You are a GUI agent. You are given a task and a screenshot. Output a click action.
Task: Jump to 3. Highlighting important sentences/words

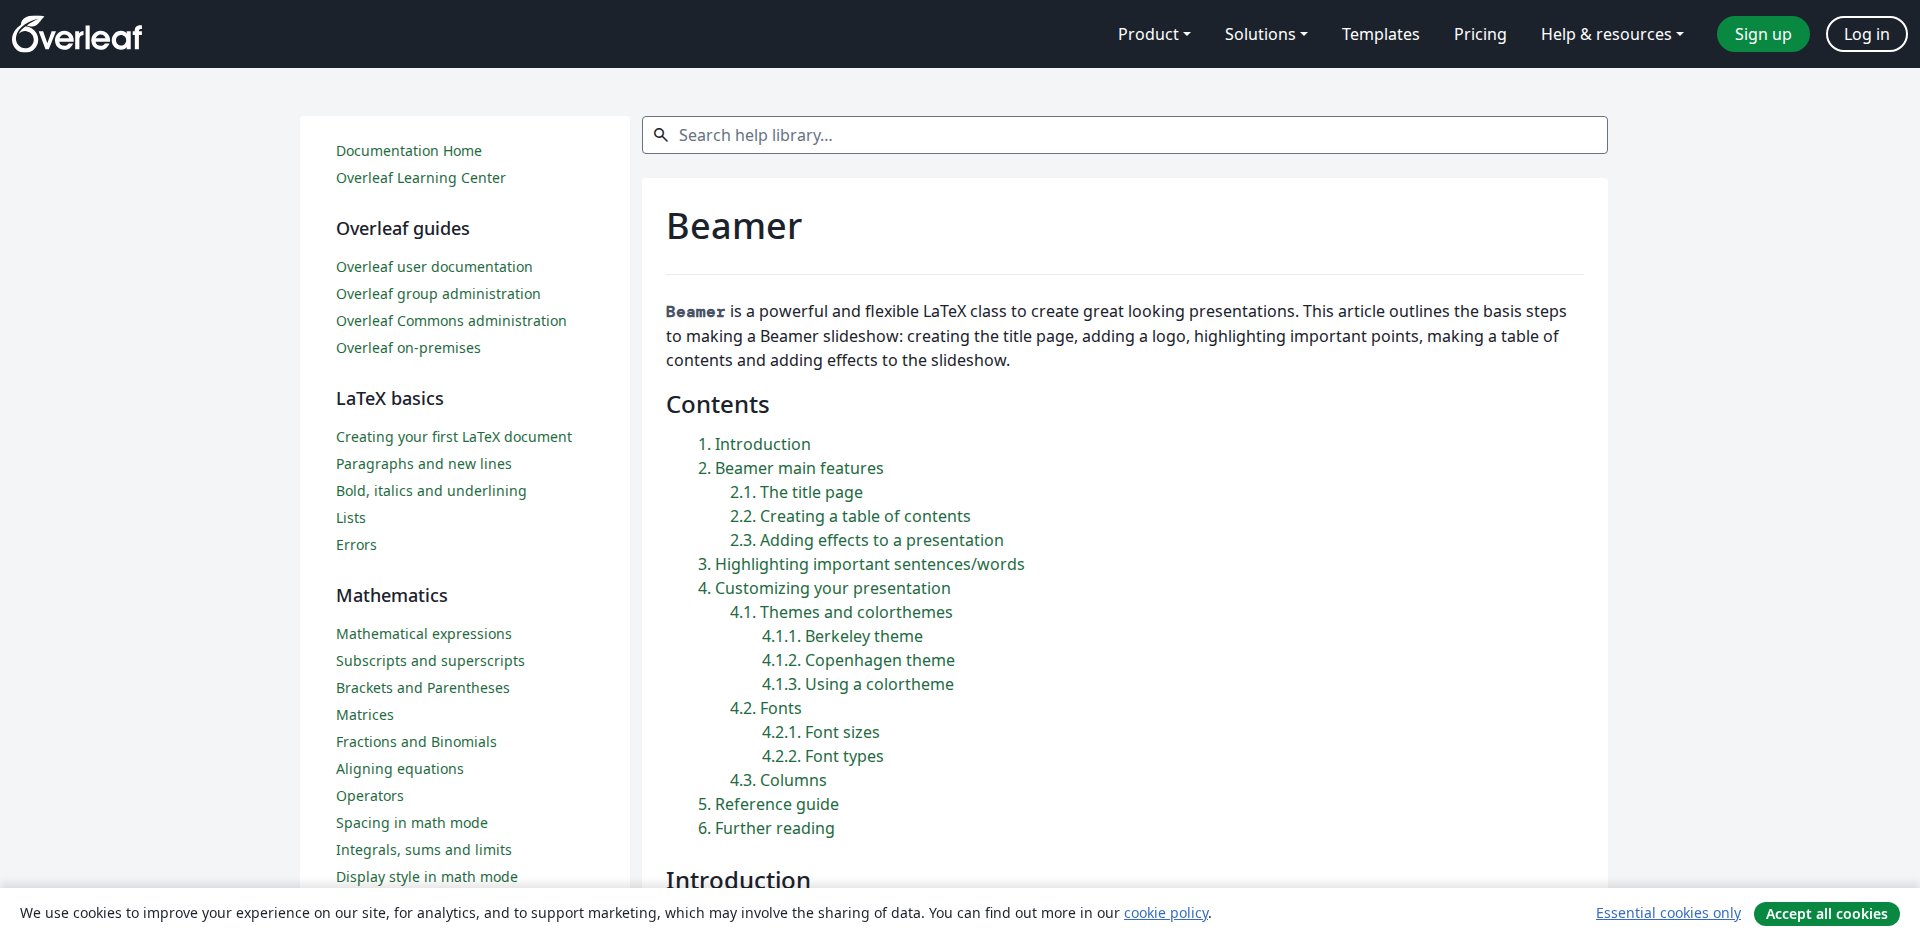click(x=861, y=564)
